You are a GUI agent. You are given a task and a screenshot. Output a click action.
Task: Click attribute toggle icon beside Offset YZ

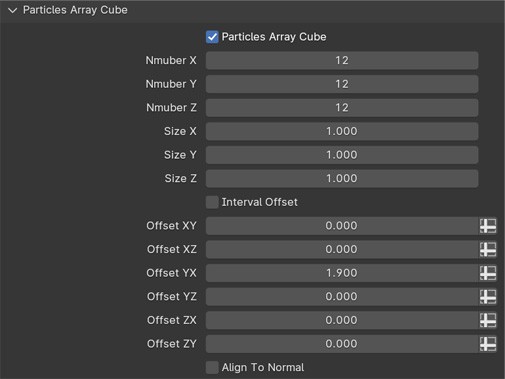pyautogui.click(x=488, y=297)
